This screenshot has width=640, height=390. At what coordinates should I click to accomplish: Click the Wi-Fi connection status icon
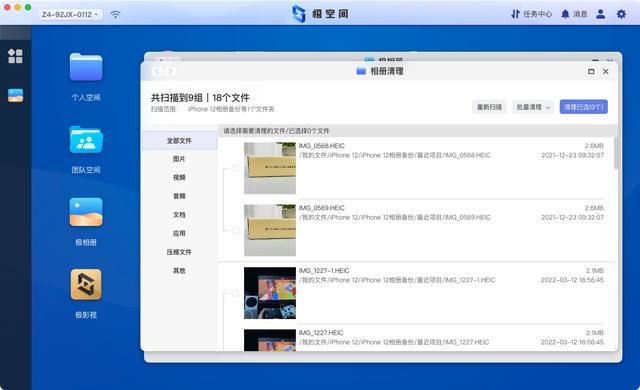click(116, 14)
